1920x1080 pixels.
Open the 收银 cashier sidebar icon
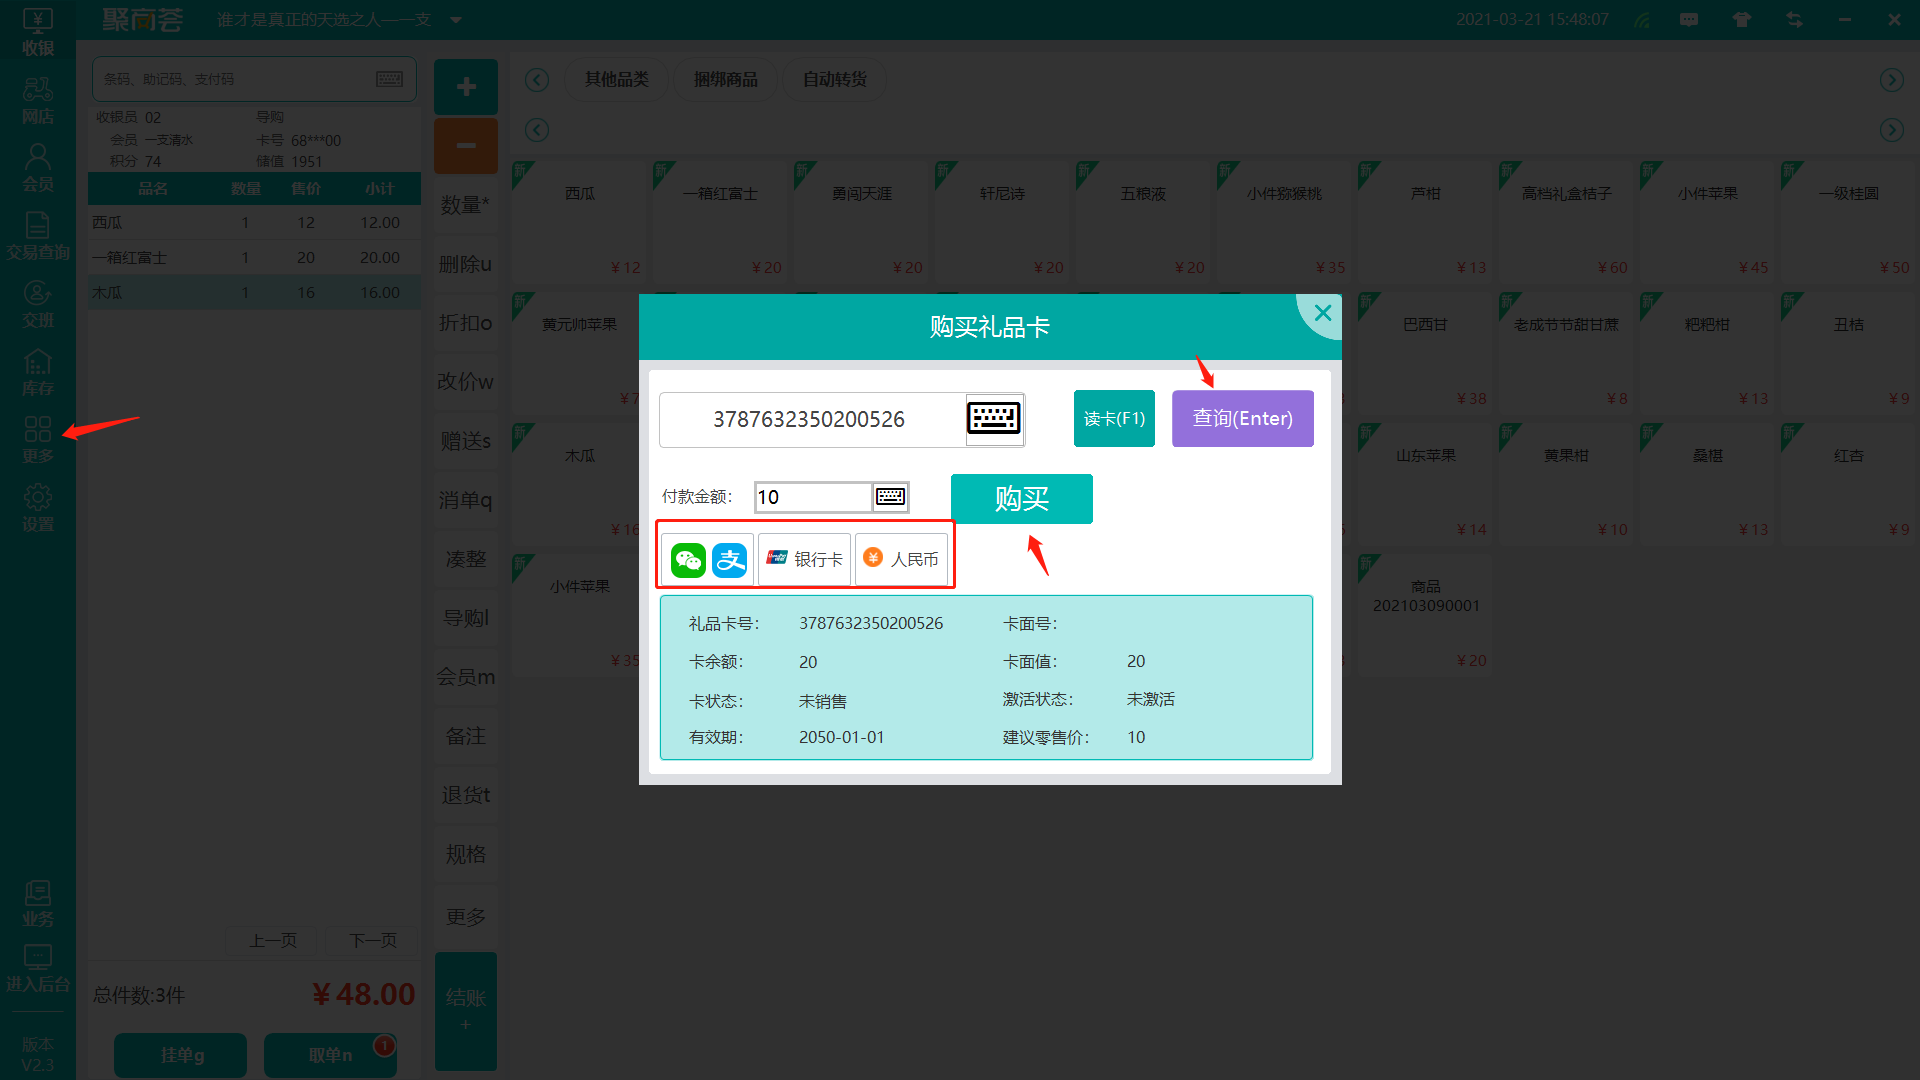click(38, 30)
